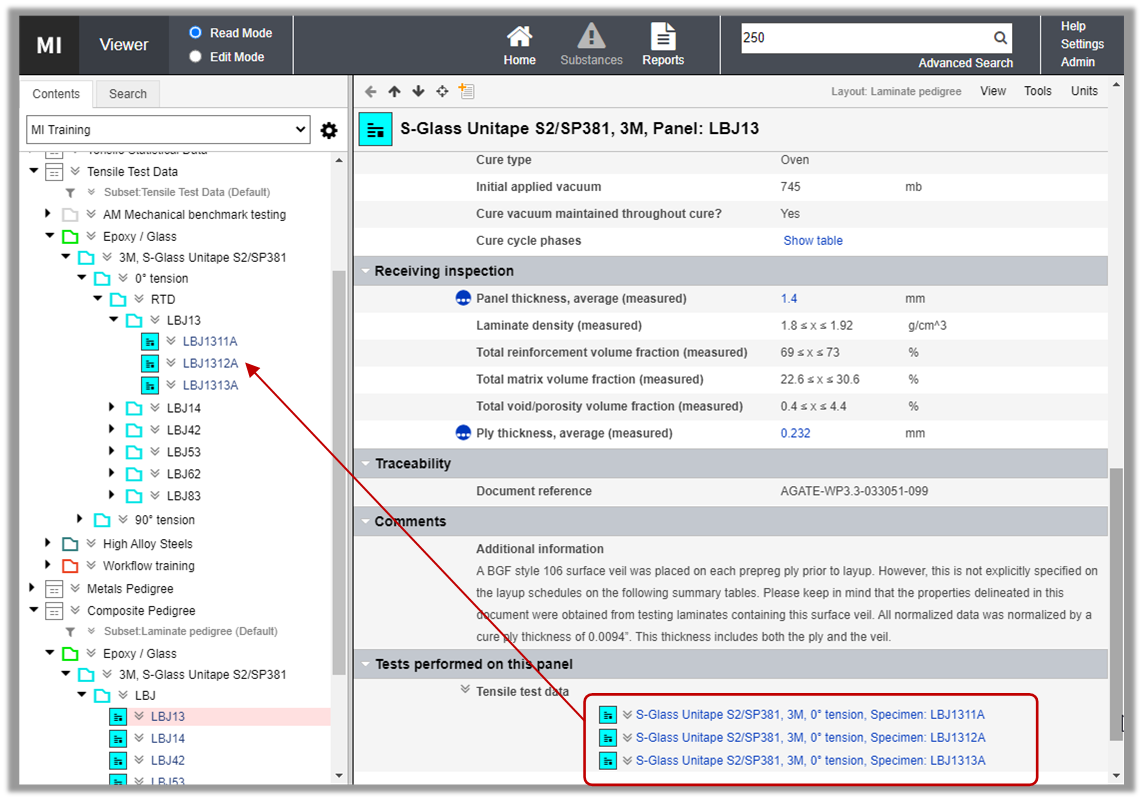1143x800 pixels.
Task: Open database settings gear icon
Action: 328,130
